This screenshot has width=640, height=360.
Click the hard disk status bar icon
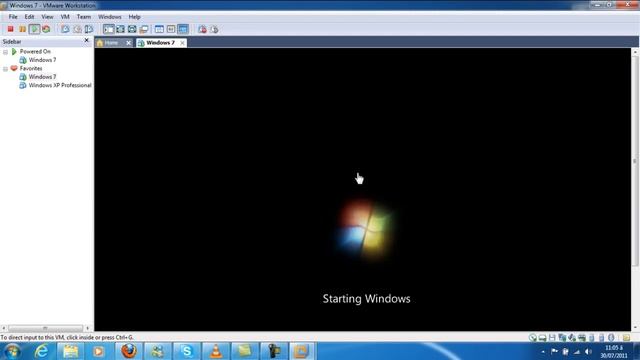[x=542, y=338]
